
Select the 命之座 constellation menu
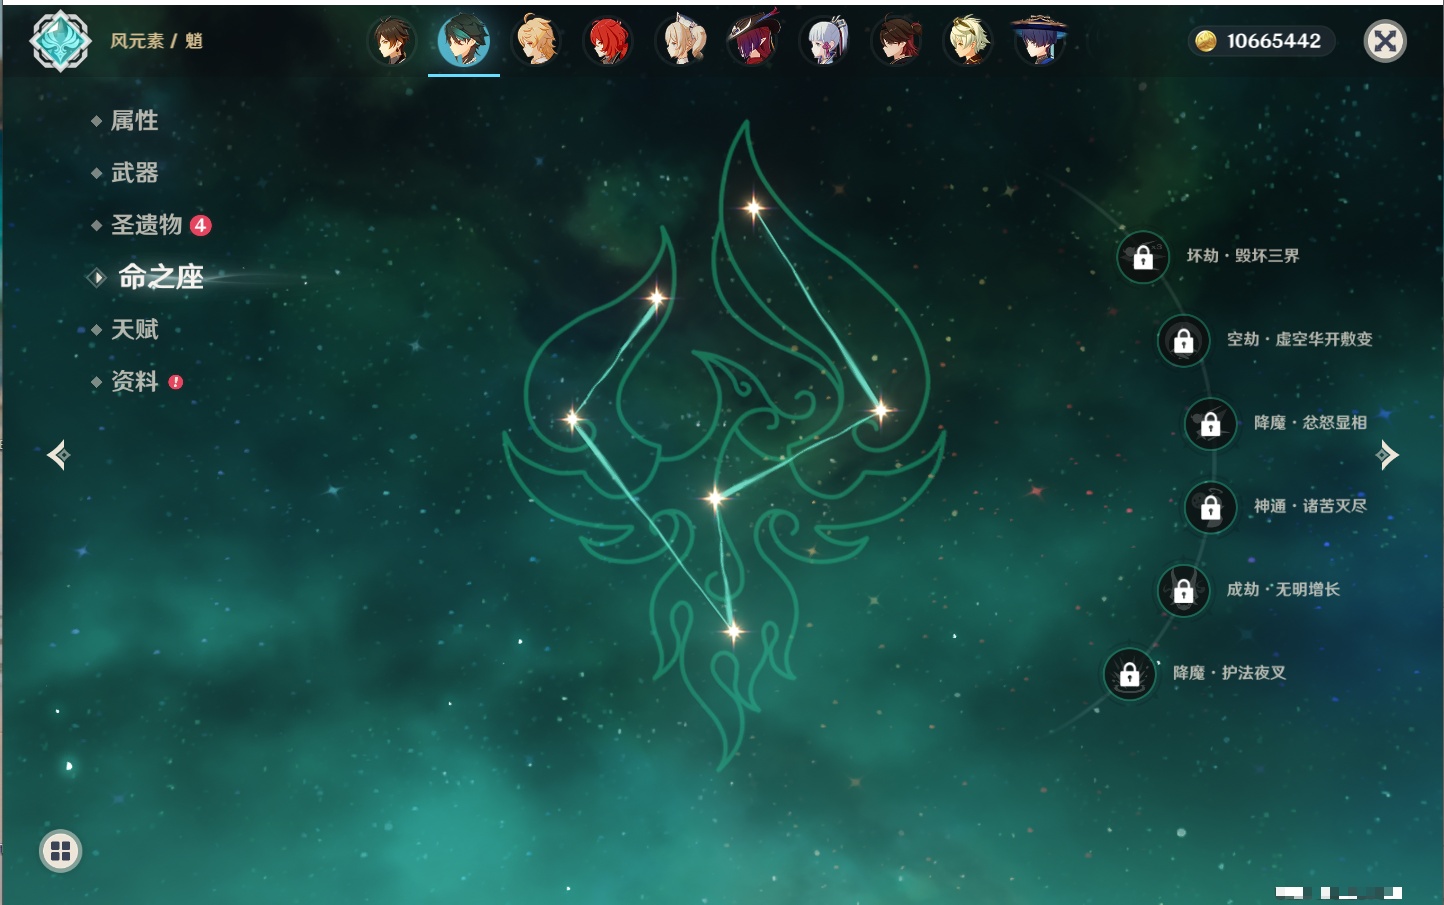[160, 277]
